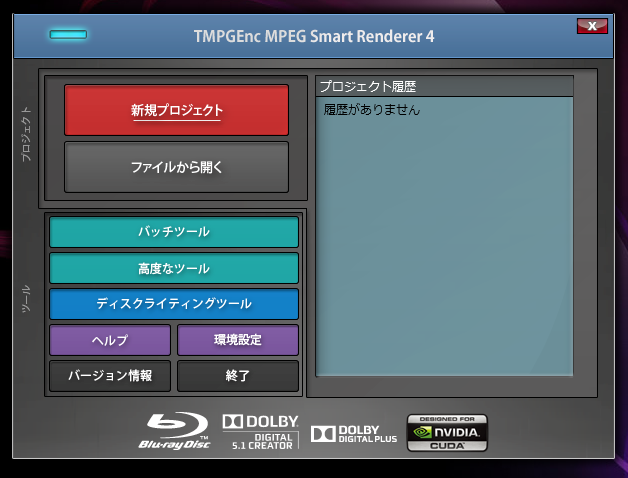Image resolution: width=628 pixels, height=478 pixels.
Task: Show バージョン情報 (version info)
Action: tap(110, 376)
